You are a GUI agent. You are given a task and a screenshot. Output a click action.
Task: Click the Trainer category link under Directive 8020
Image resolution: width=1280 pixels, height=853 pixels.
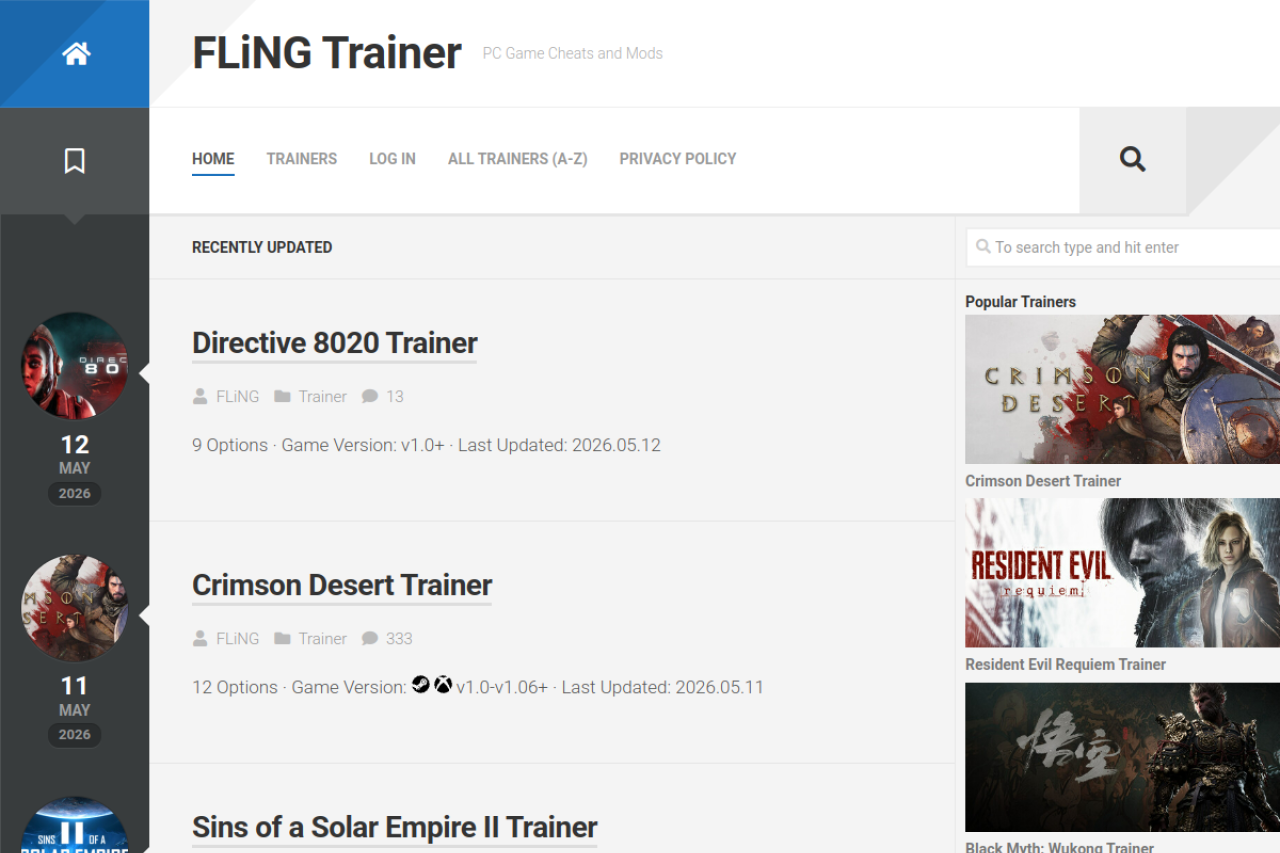322,396
